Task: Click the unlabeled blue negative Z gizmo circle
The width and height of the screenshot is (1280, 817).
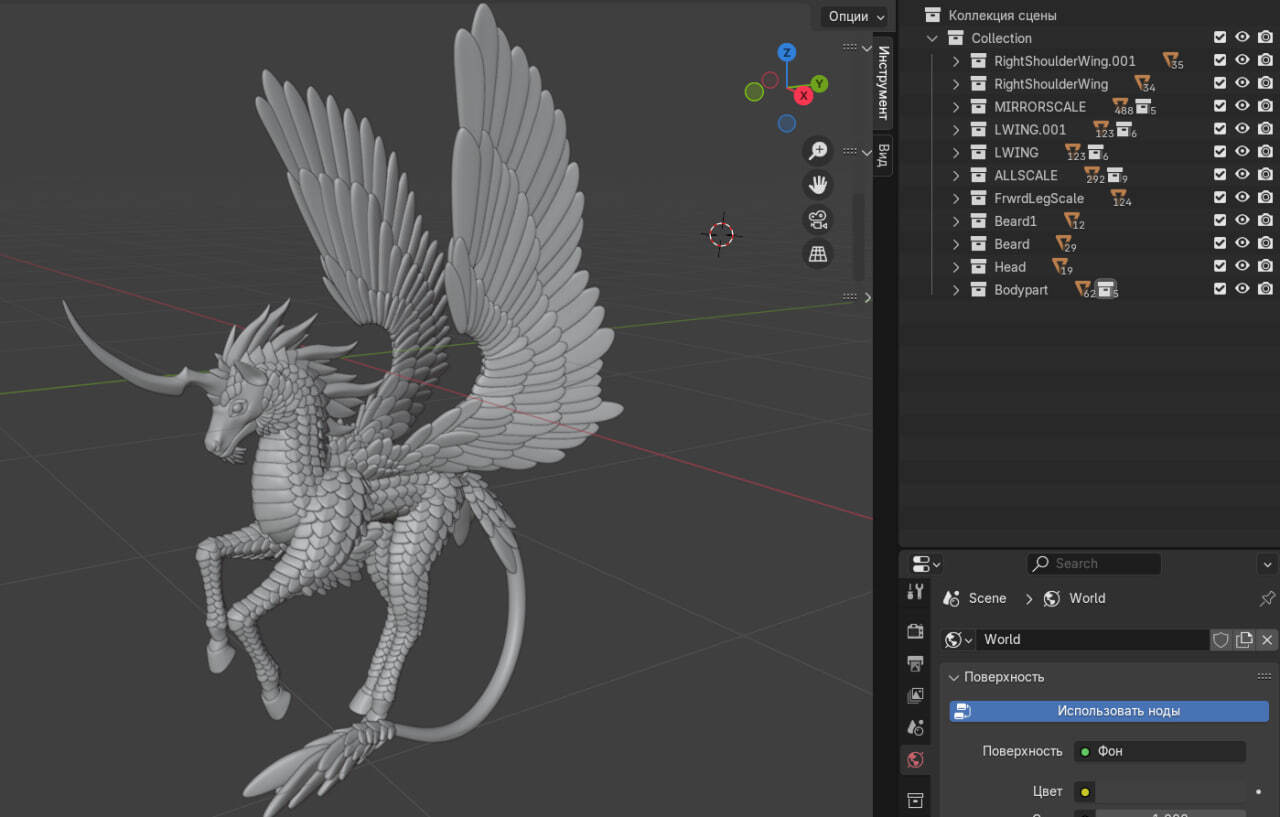Action: [x=787, y=124]
